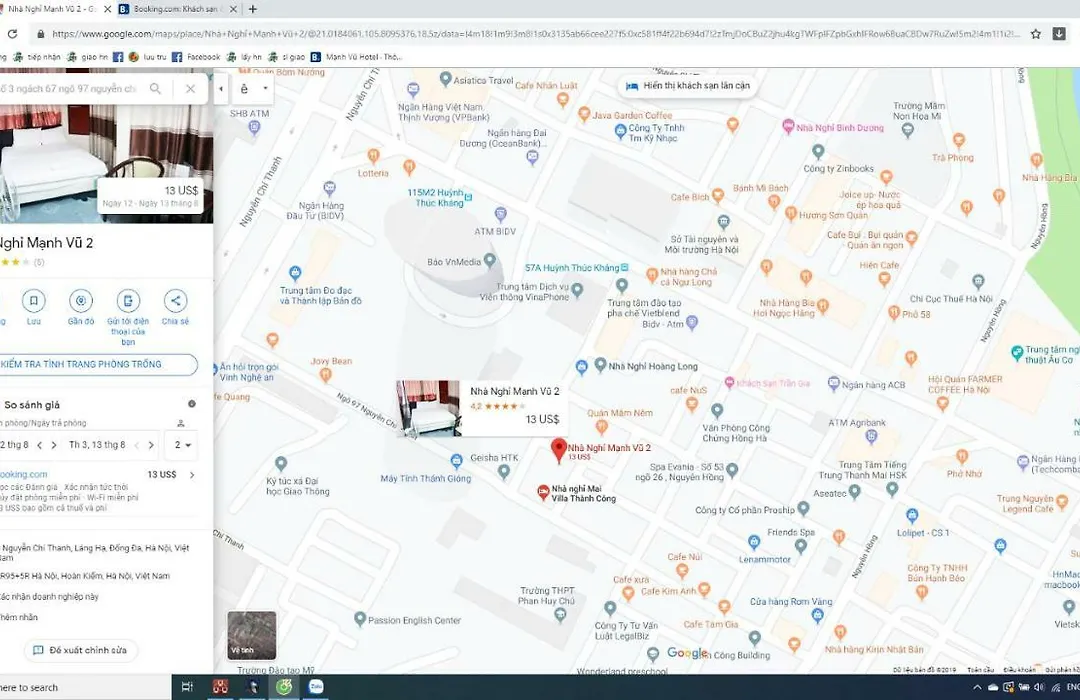
Task: Click the address bar URL field
Action: coord(535,34)
